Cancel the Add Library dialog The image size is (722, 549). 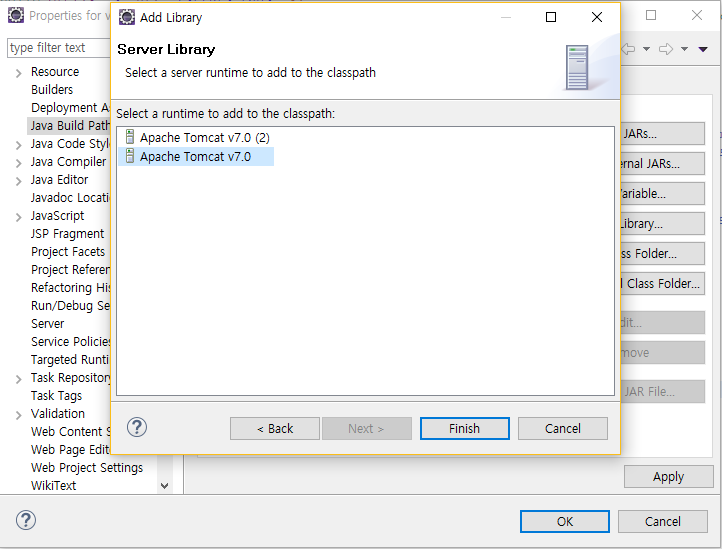563,429
